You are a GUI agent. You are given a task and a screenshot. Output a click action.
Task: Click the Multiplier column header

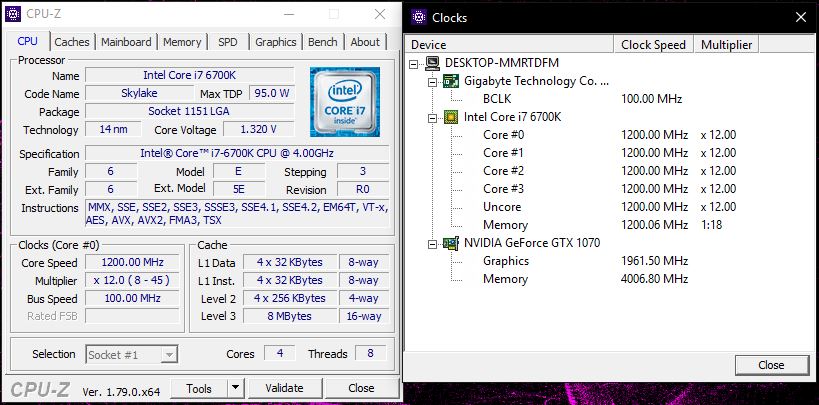point(727,44)
